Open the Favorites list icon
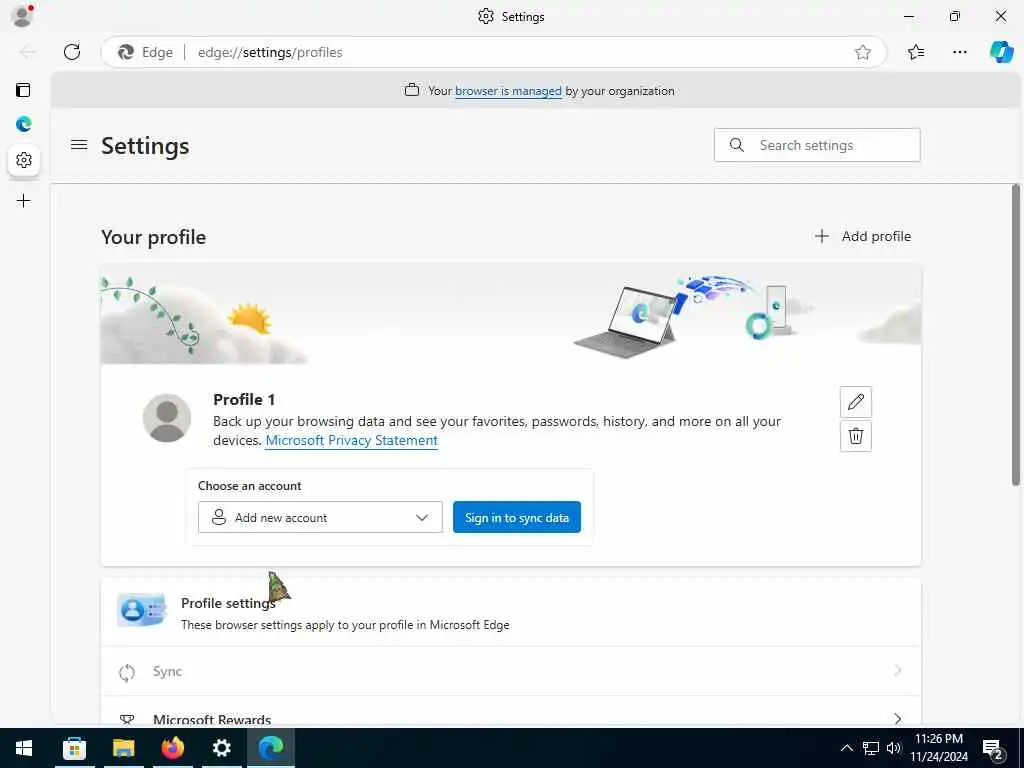Image resolution: width=1024 pixels, height=768 pixels. pos(916,52)
